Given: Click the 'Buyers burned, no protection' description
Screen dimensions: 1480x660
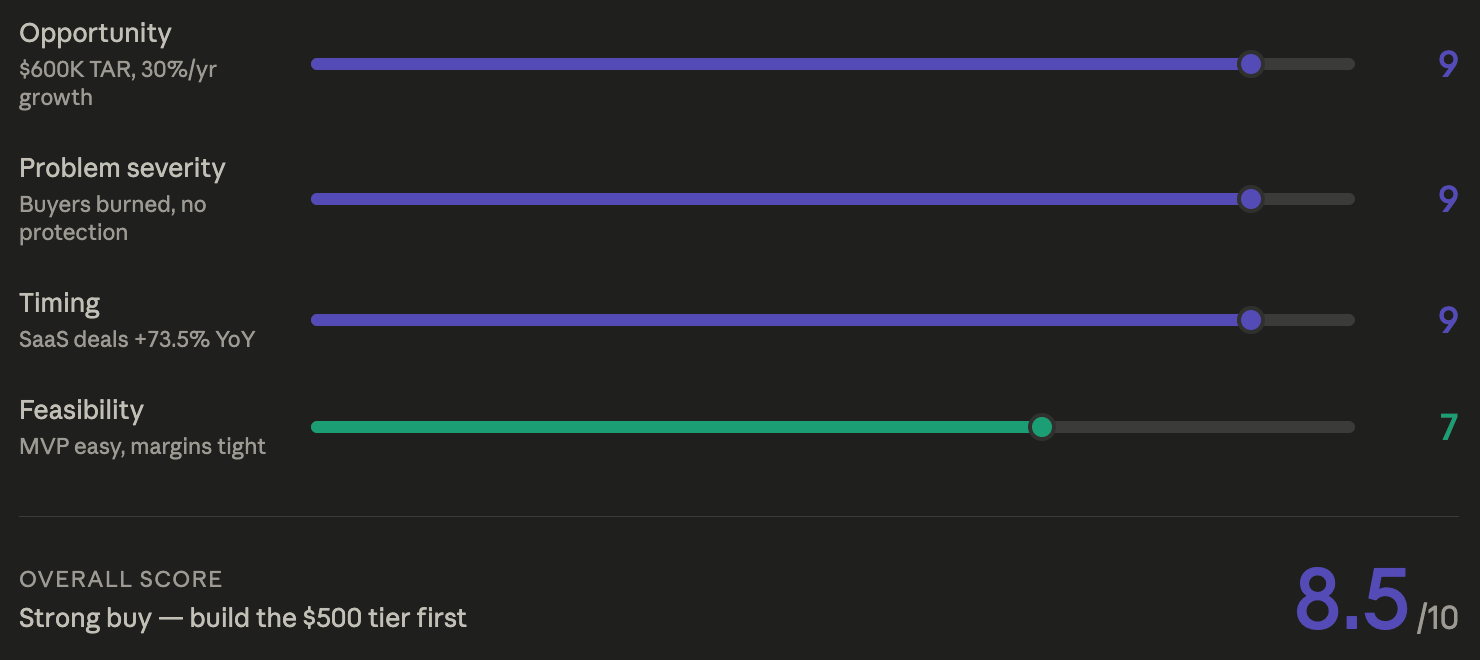Looking at the screenshot, I should click(x=113, y=218).
